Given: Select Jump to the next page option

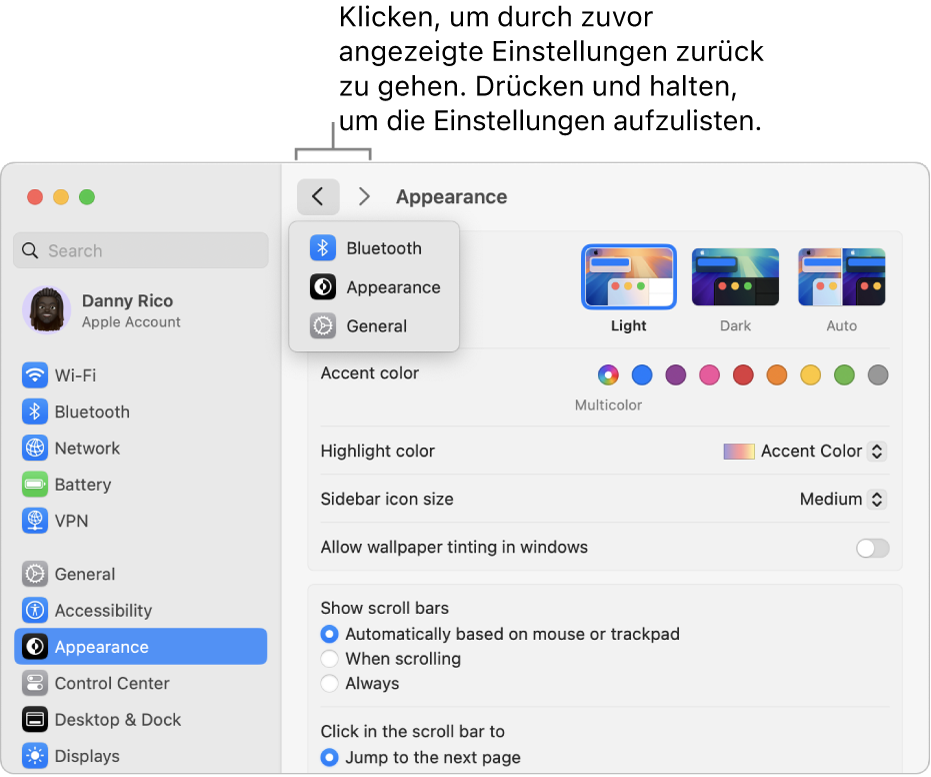Looking at the screenshot, I should pyautogui.click(x=330, y=757).
